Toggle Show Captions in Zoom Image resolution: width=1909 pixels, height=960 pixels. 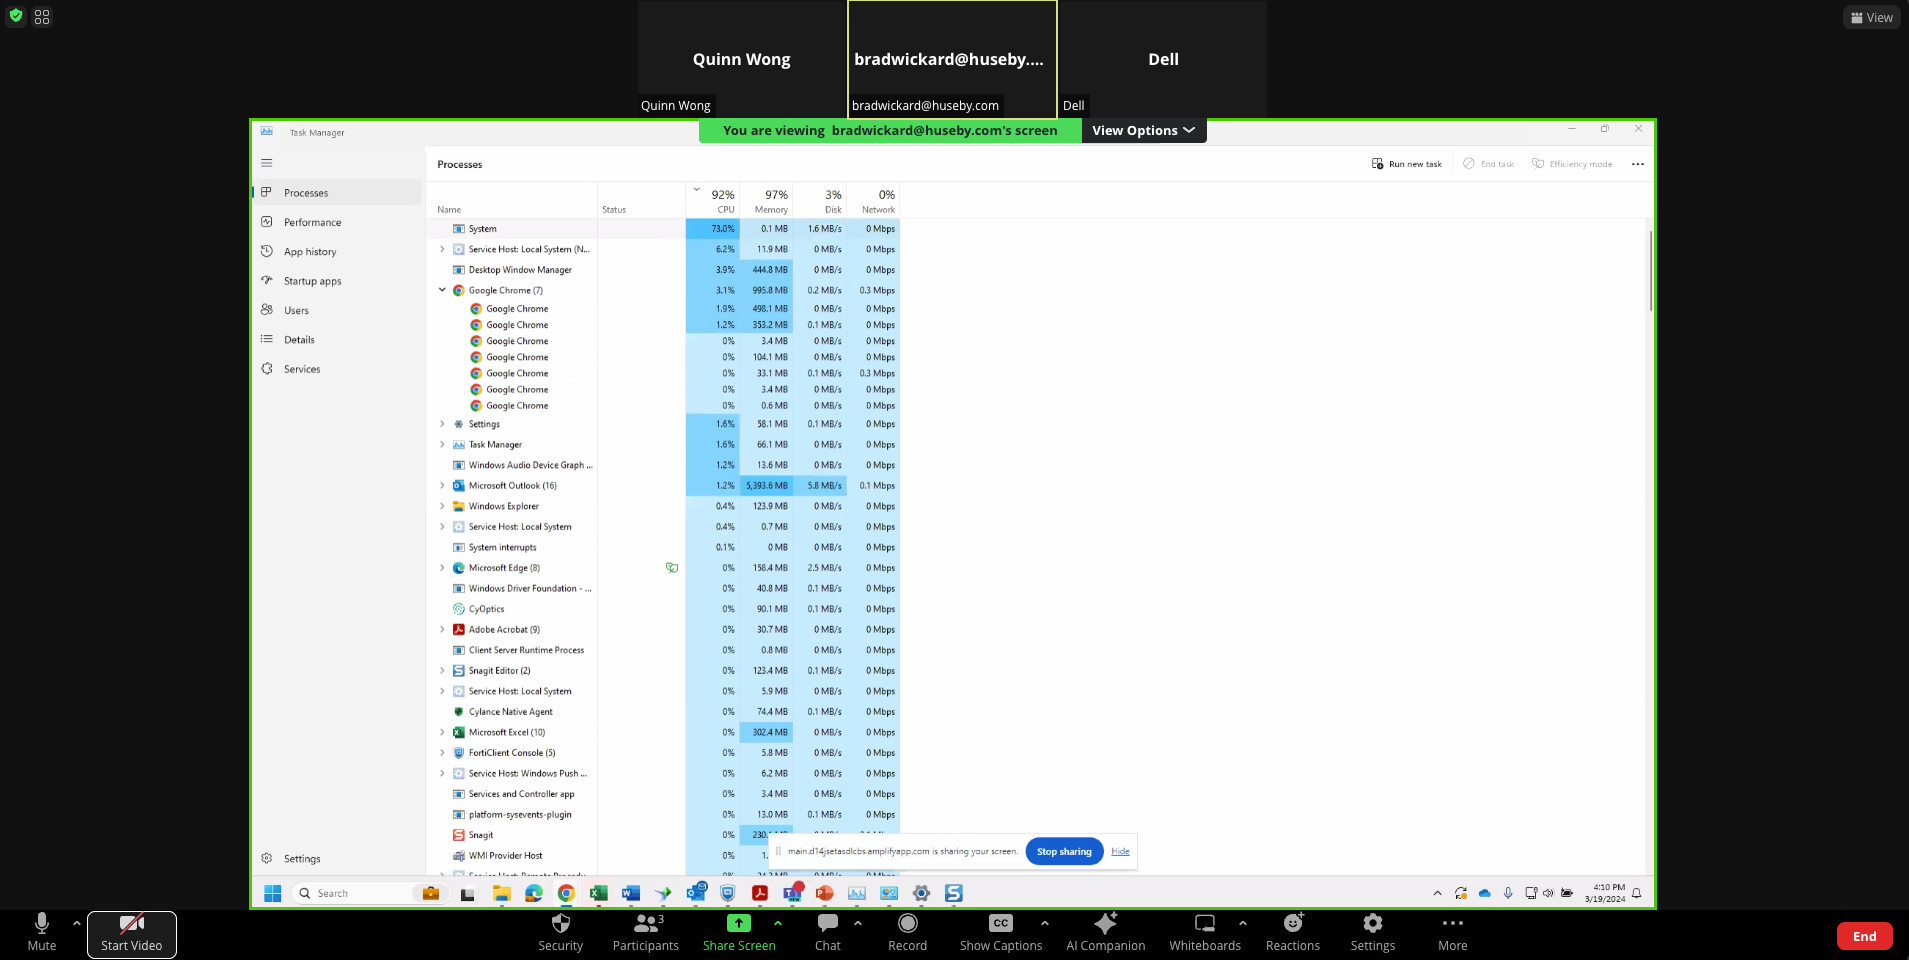1001,933
